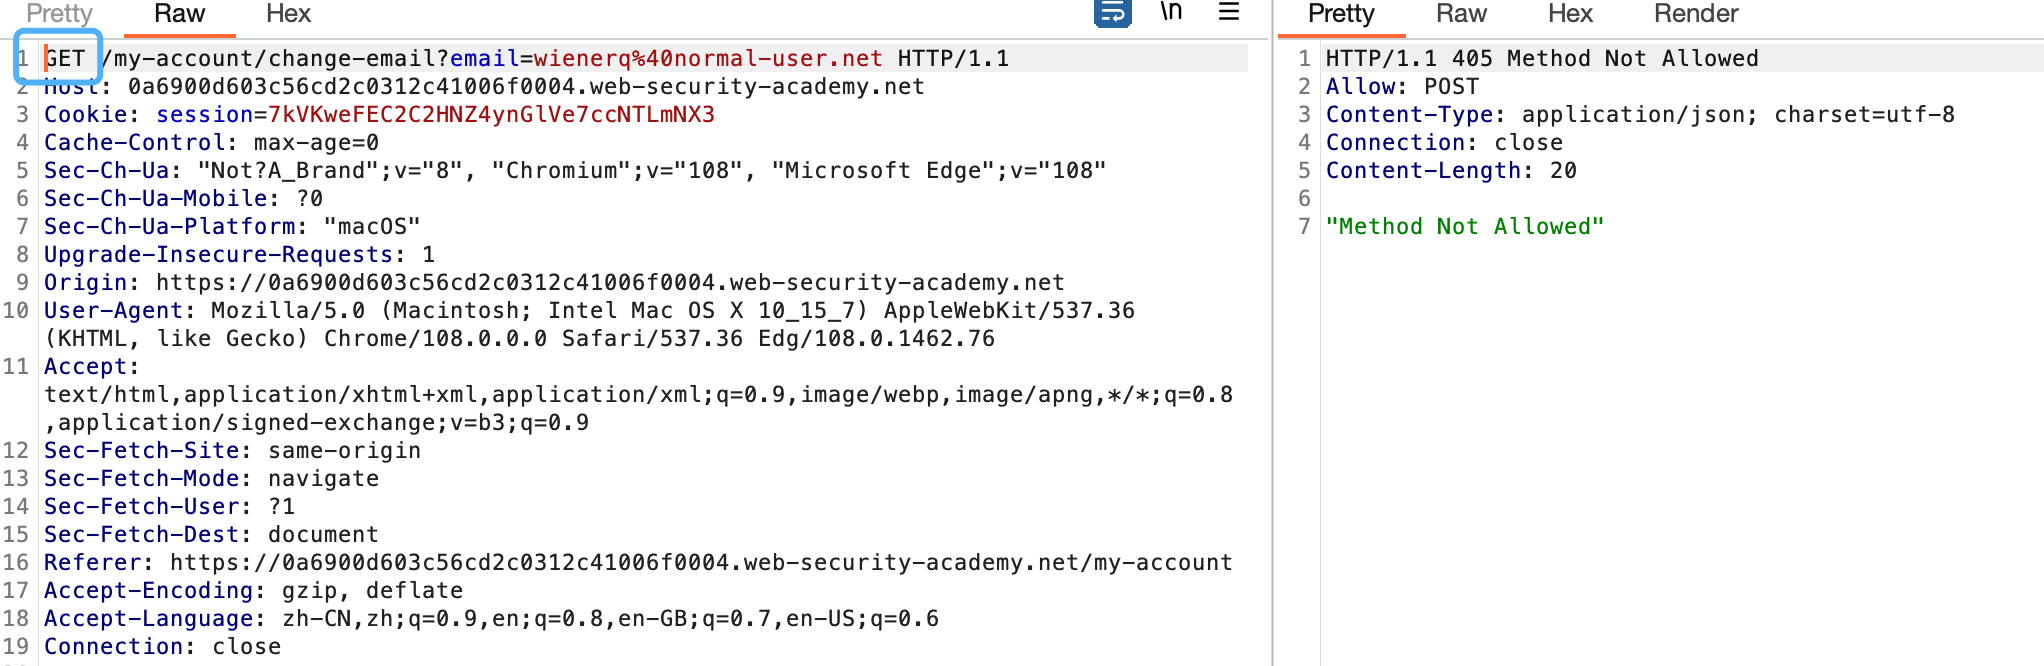The image size is (2044, 666).
Task: Open the response Render tab
Action: tap(1696, 14)
